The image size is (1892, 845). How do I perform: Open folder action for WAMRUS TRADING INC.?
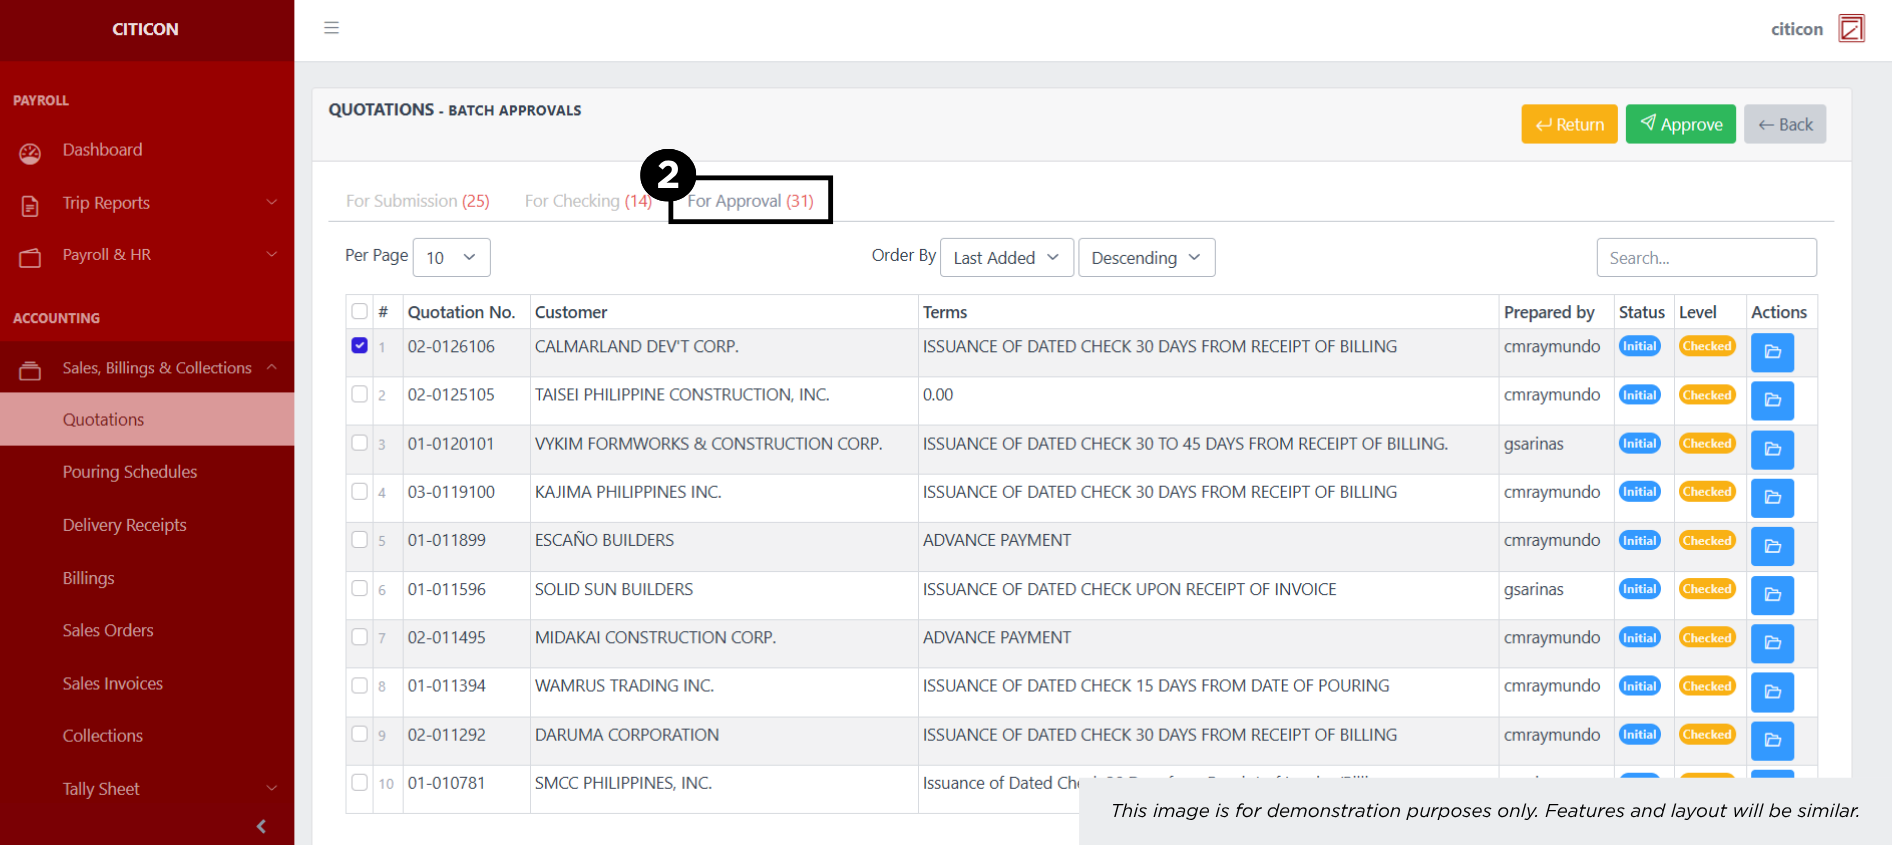pyautogui.click(x=1772, y=691)
